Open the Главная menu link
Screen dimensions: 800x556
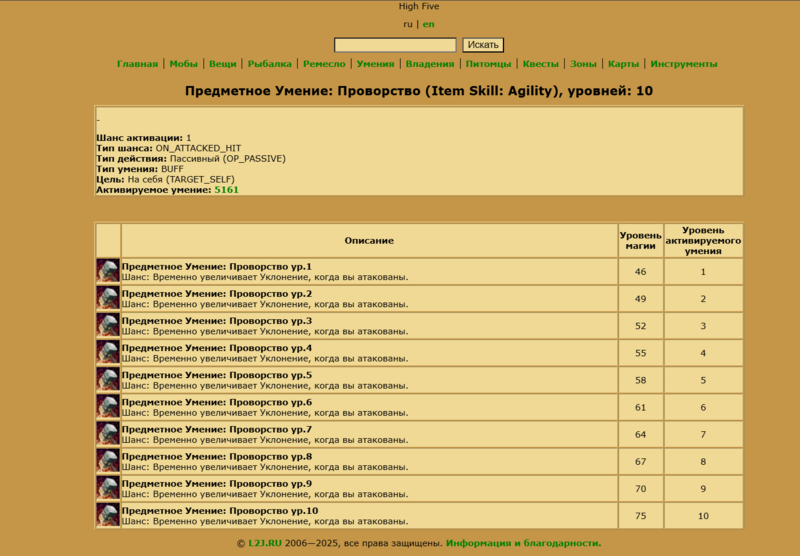tap(137, 64)
